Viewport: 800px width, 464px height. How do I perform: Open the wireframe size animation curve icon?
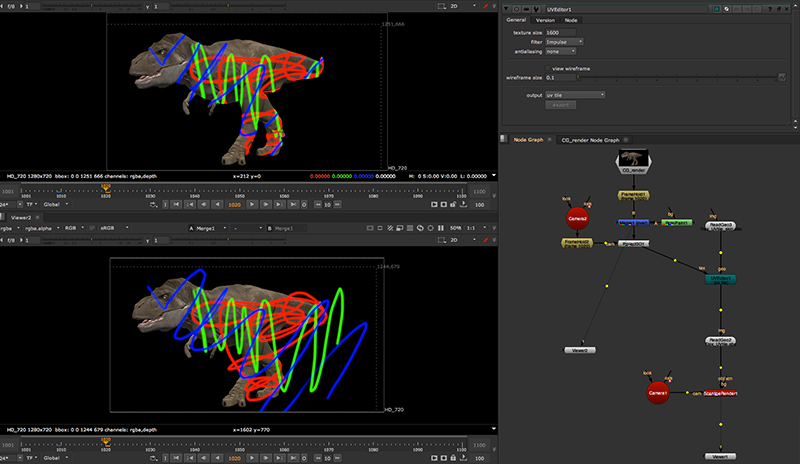[782, 76]
